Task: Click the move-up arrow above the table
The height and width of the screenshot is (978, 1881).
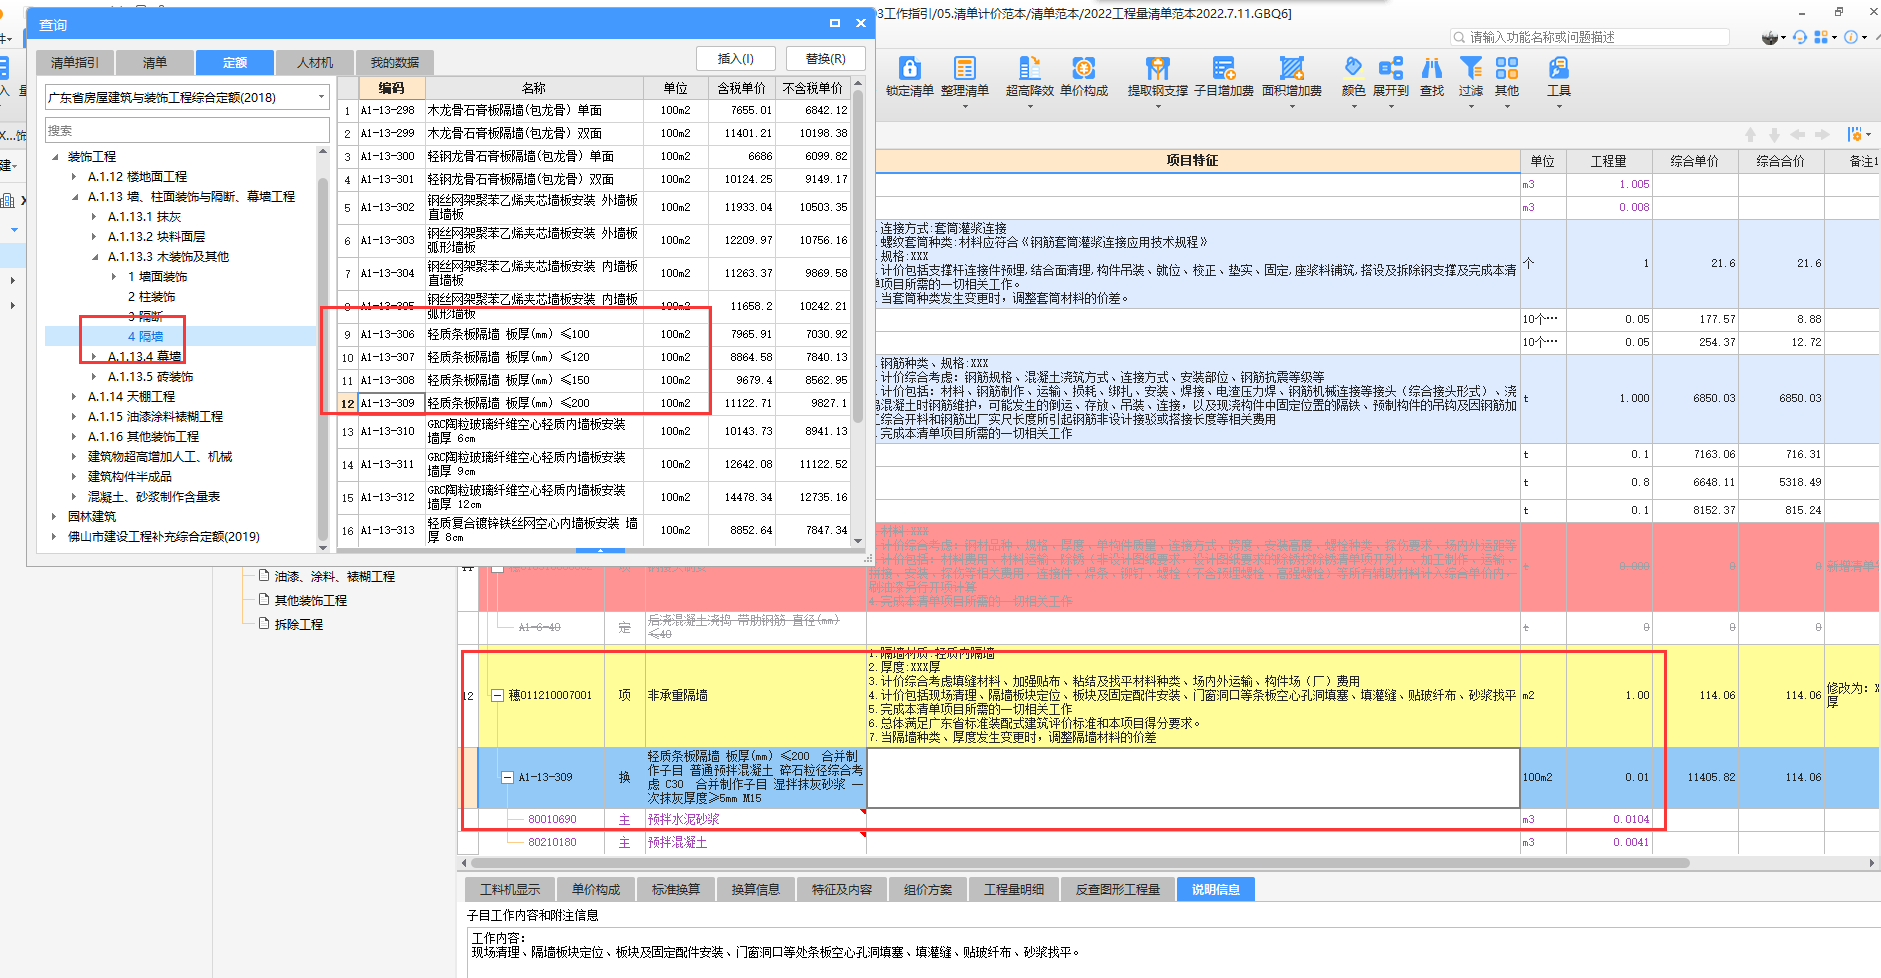Action: [x=1750, y=134]
